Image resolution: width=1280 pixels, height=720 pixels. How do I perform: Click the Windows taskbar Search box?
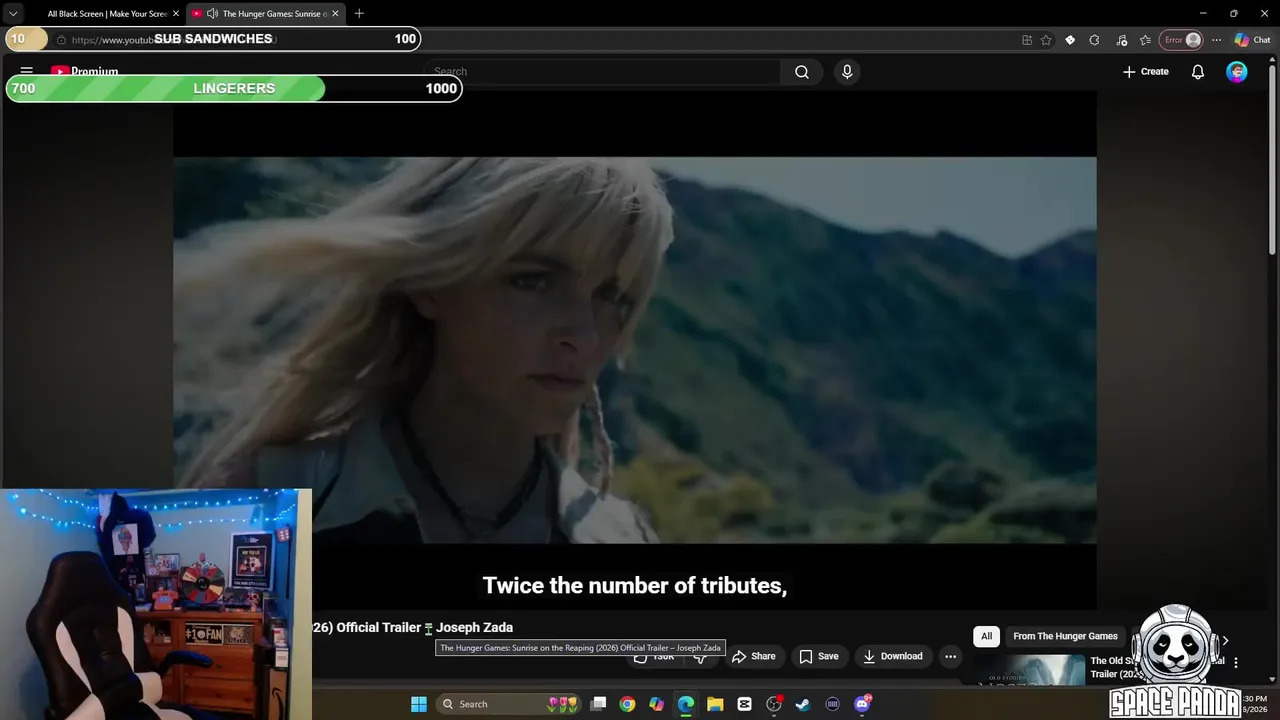[x=507, y=704]
